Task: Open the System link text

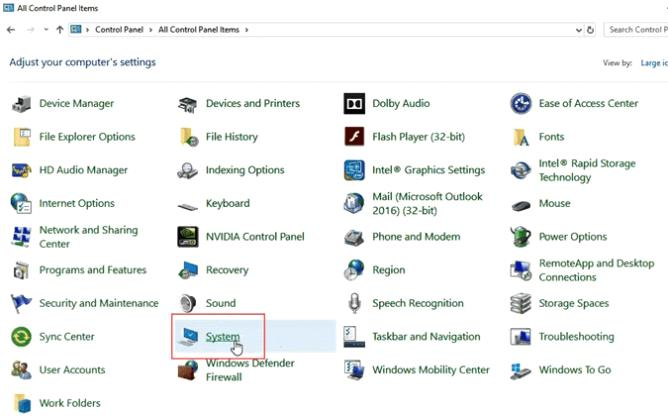Action: coord(222,336)
